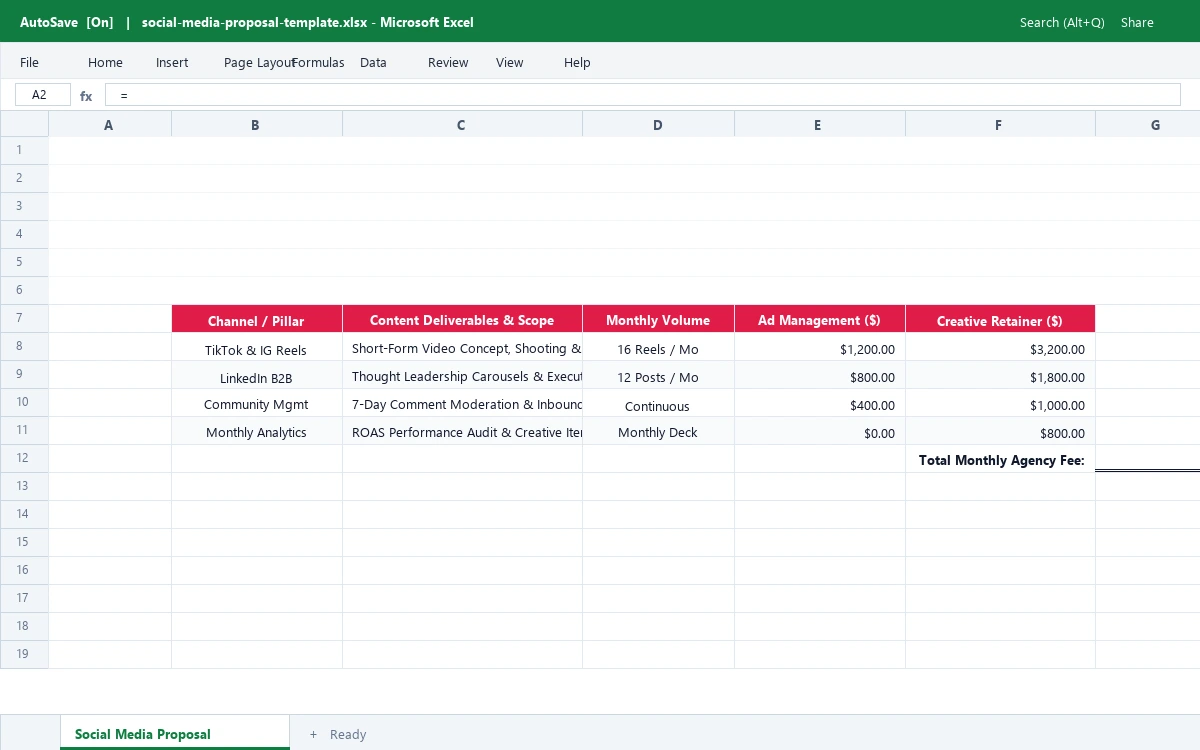Click the Search (Alt+Q) box
The height and width of the screenshot is (750, 1200).
[1062, 22]
